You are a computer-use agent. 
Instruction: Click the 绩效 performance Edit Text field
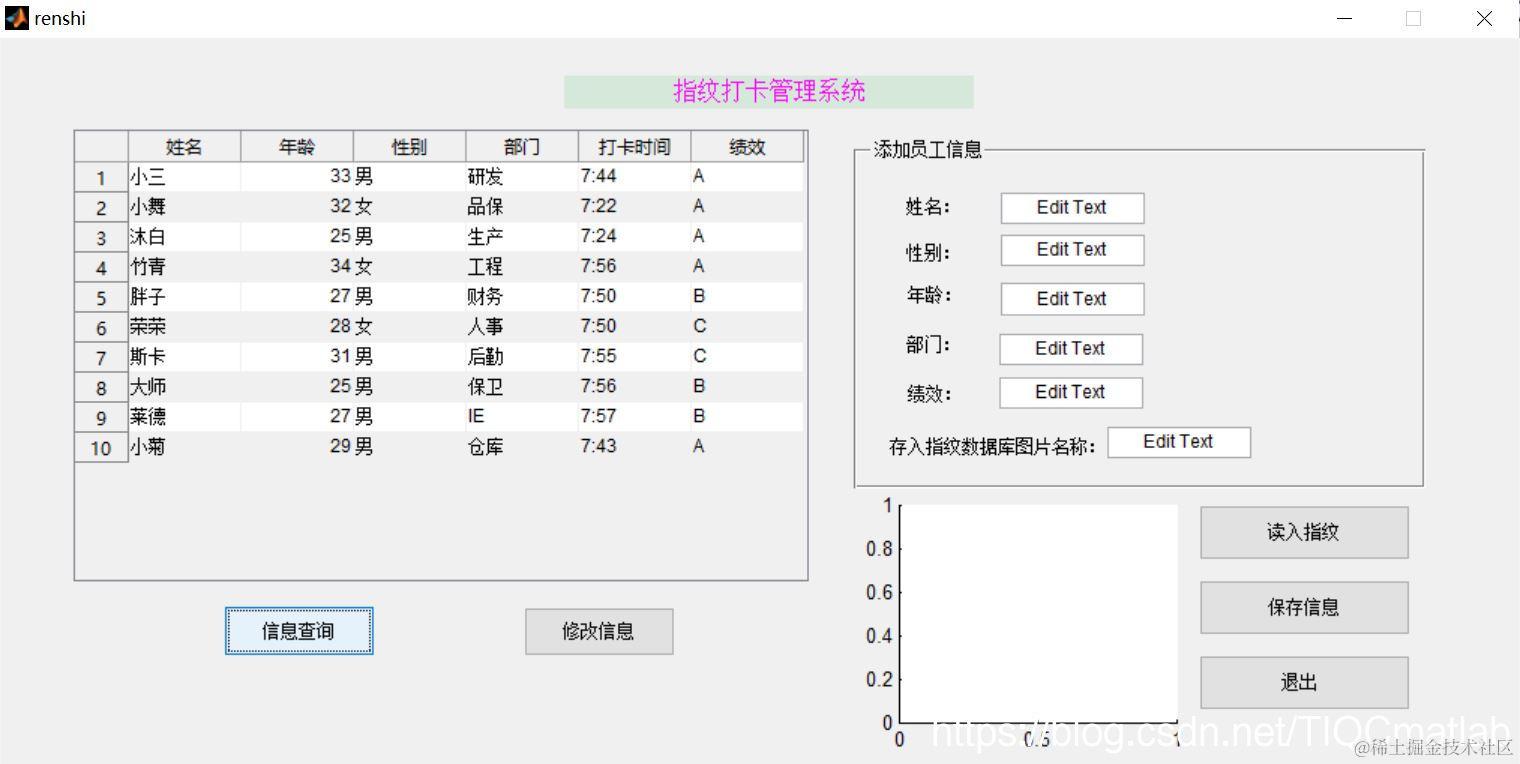(x=1071, y=392)
